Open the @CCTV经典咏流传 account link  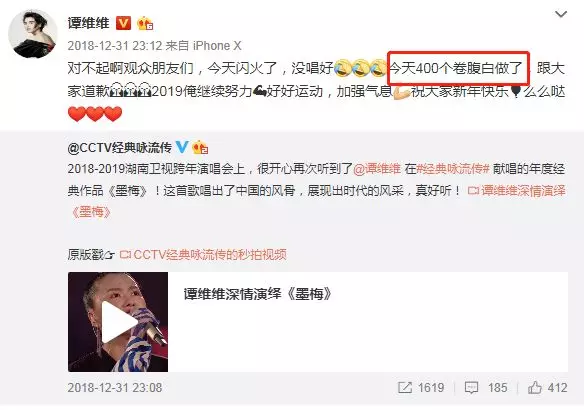119,148
